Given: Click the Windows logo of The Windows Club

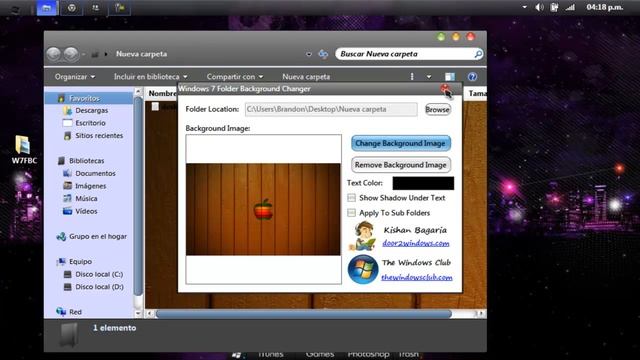Looking at the screenshot, I should tap(362, 269).
